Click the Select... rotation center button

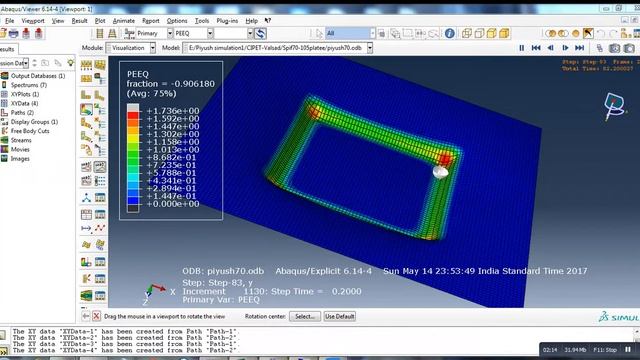[305, 316]
